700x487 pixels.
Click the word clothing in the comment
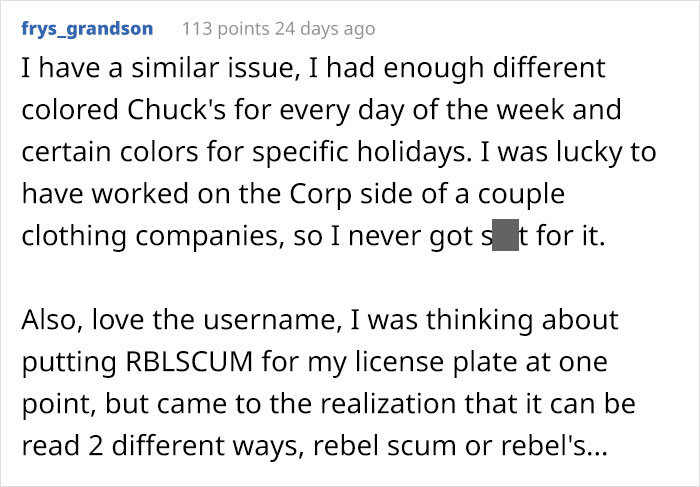74,236
